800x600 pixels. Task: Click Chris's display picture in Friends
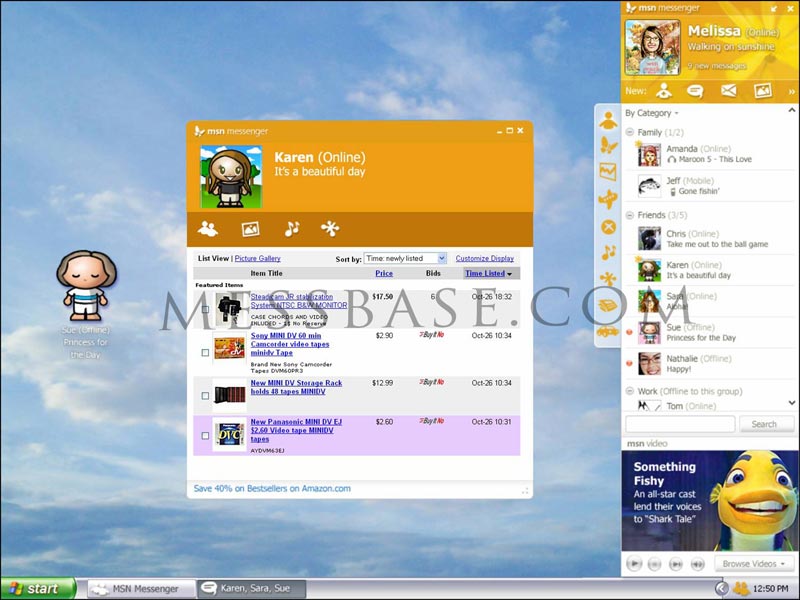coord(649,238)
